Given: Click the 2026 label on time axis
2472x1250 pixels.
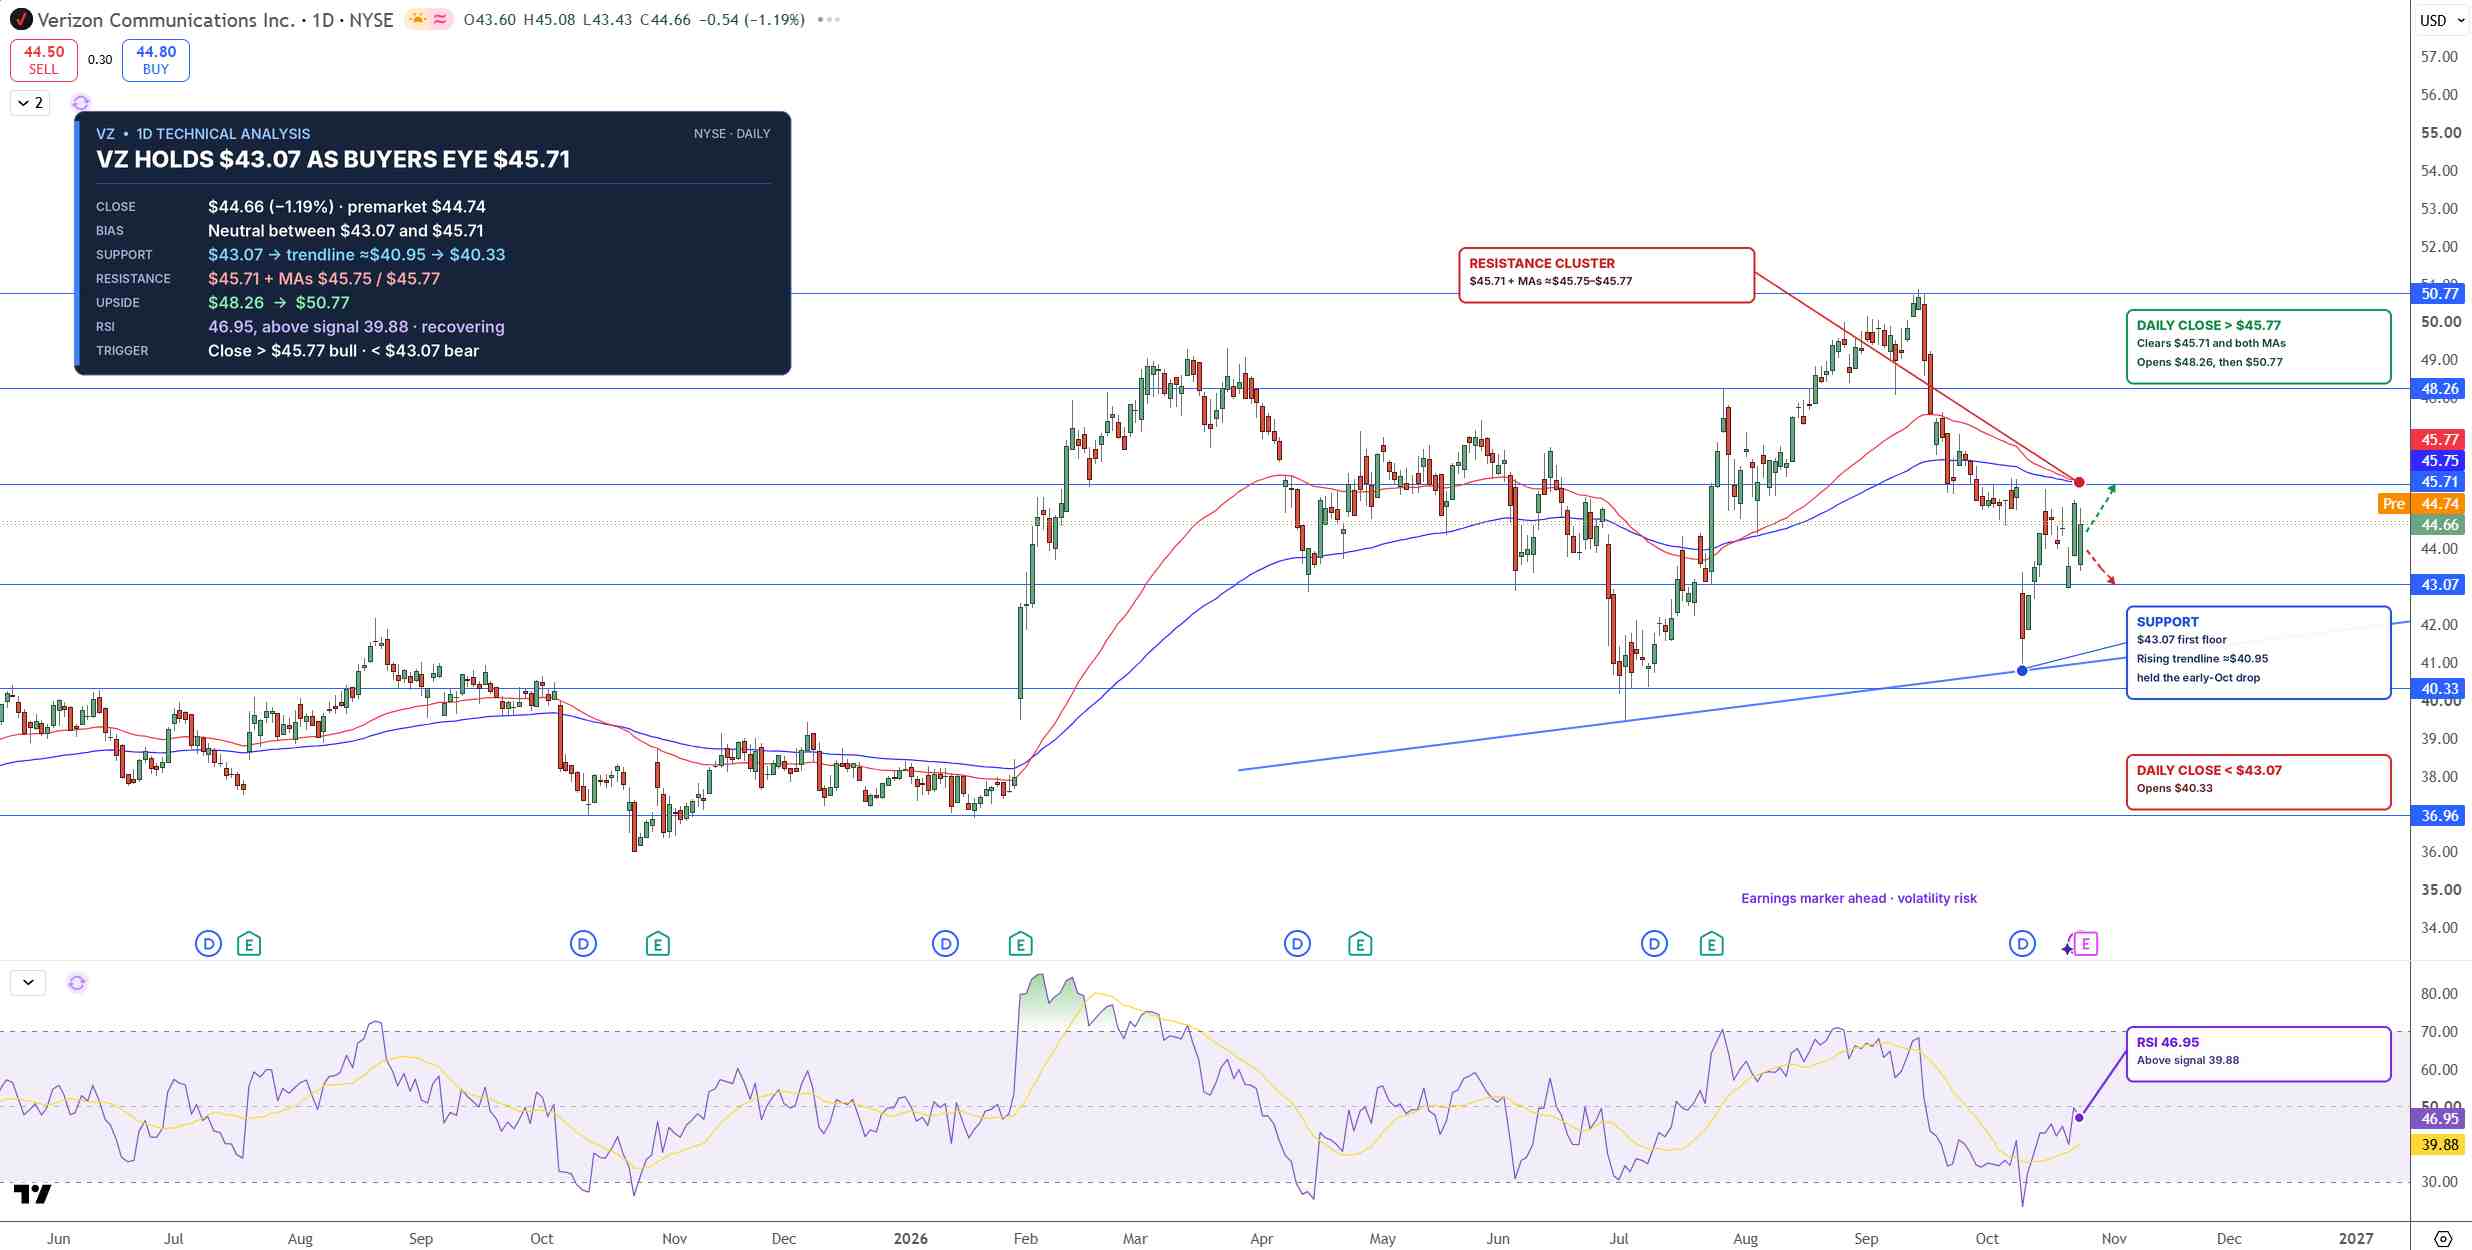Looking at the screenshot, I should click(x=910, y=1238).
